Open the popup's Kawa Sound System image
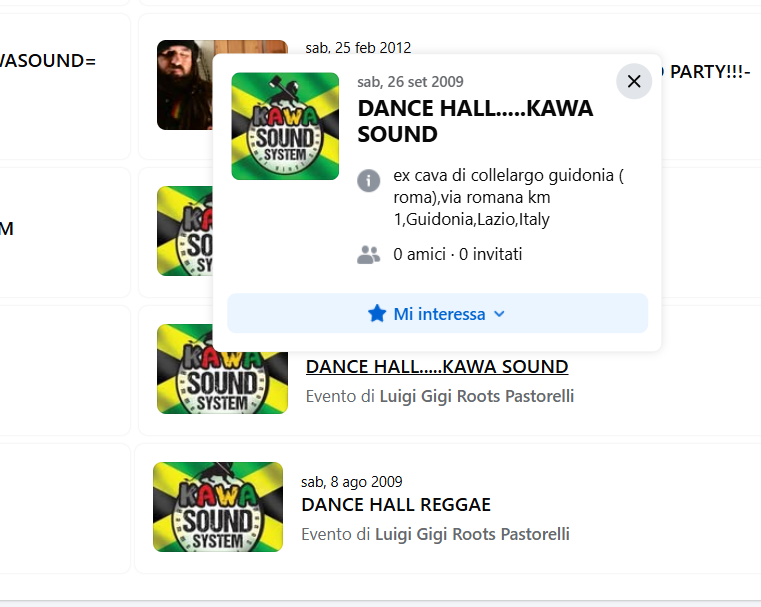The height and width of the screenshot is (607, 761). [x=285, y=126]
